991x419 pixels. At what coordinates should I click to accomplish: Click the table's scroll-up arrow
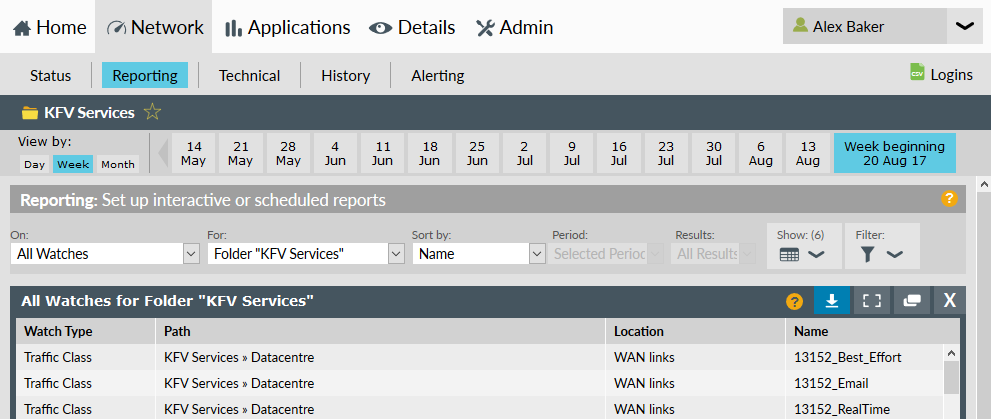coord(951,353)
